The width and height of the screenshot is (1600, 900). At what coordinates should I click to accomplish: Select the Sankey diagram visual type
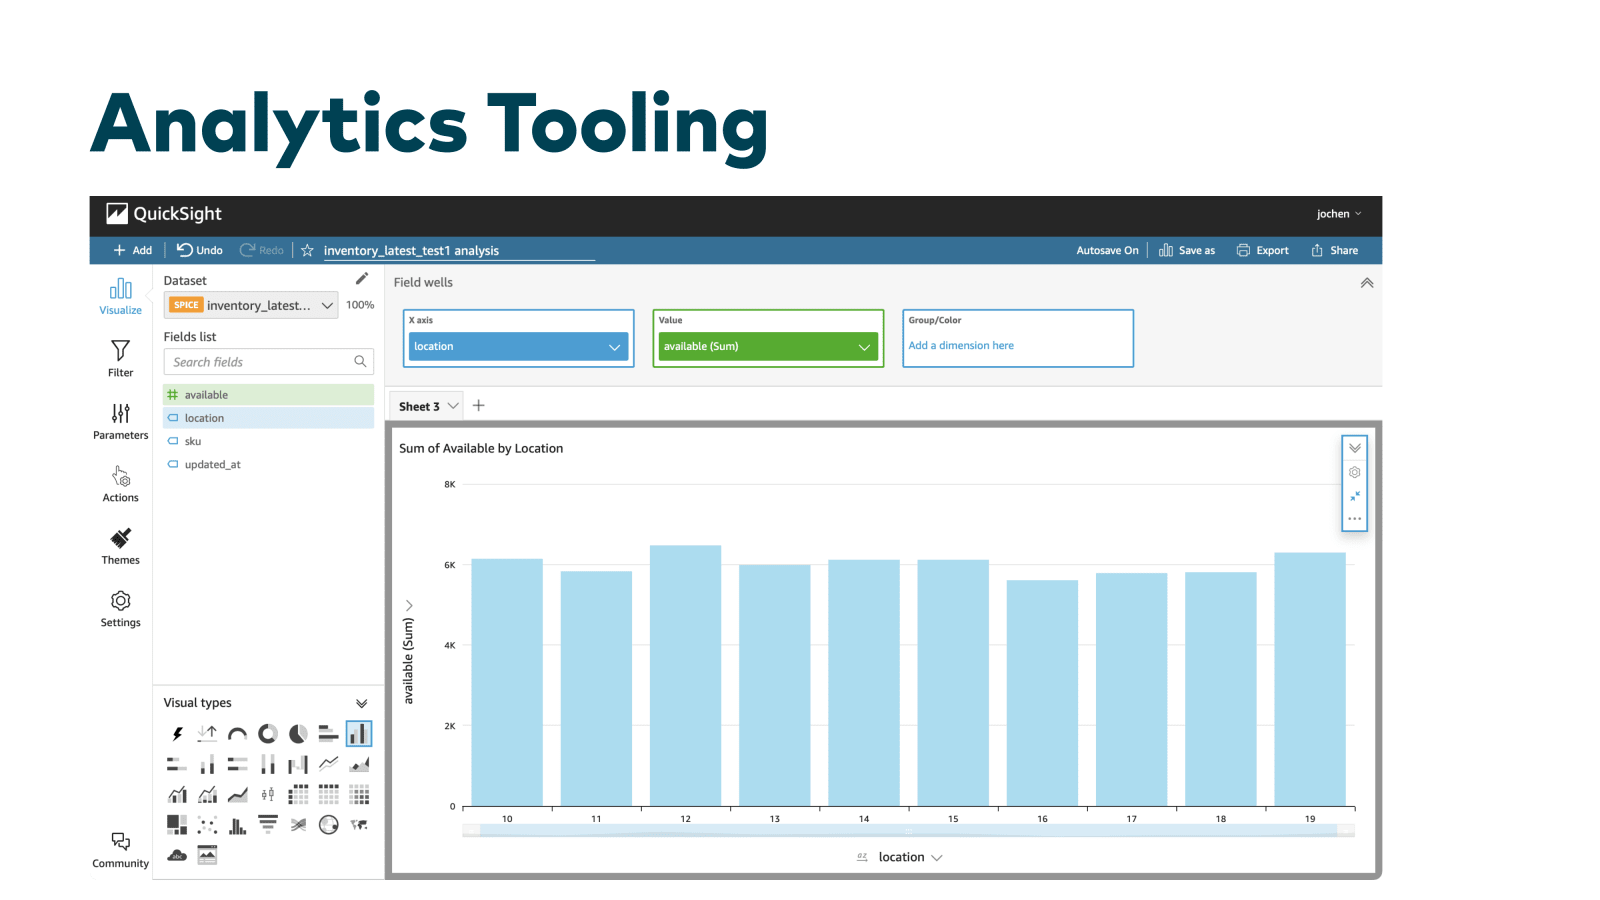(x=298, y=825)
